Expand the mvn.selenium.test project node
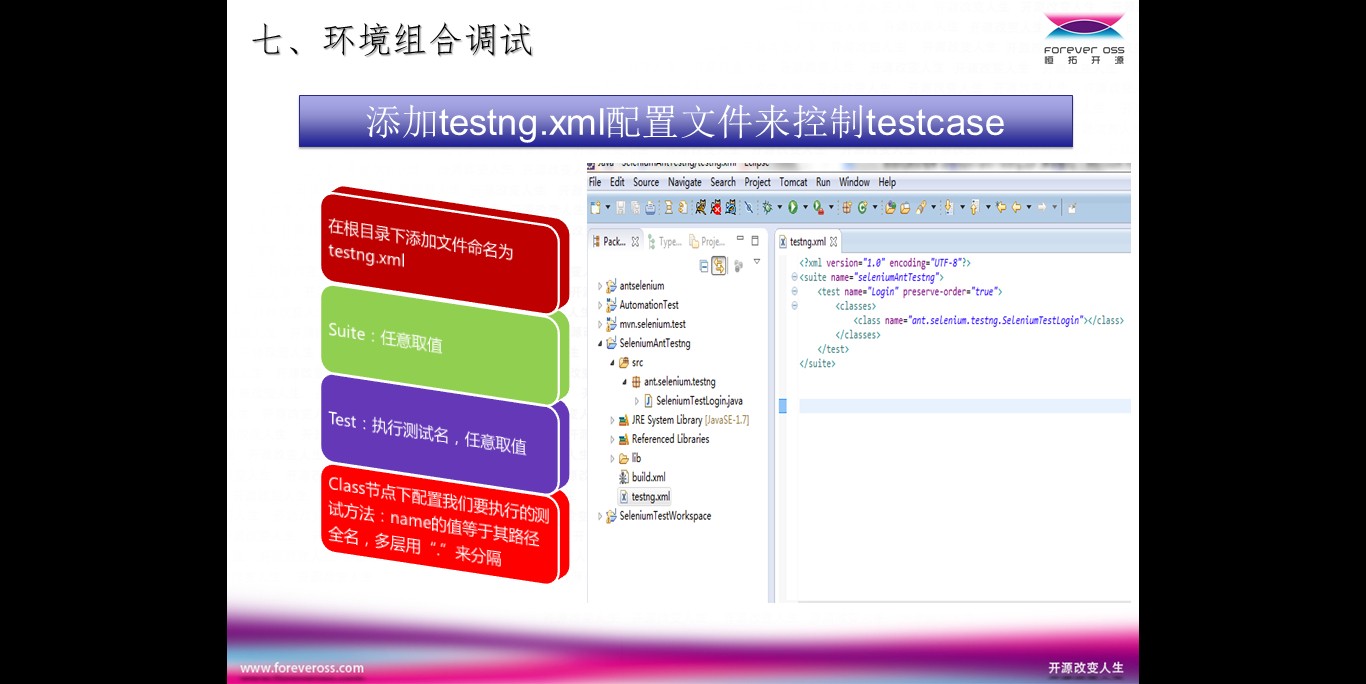1366x684 pixels. pos(600,324)
